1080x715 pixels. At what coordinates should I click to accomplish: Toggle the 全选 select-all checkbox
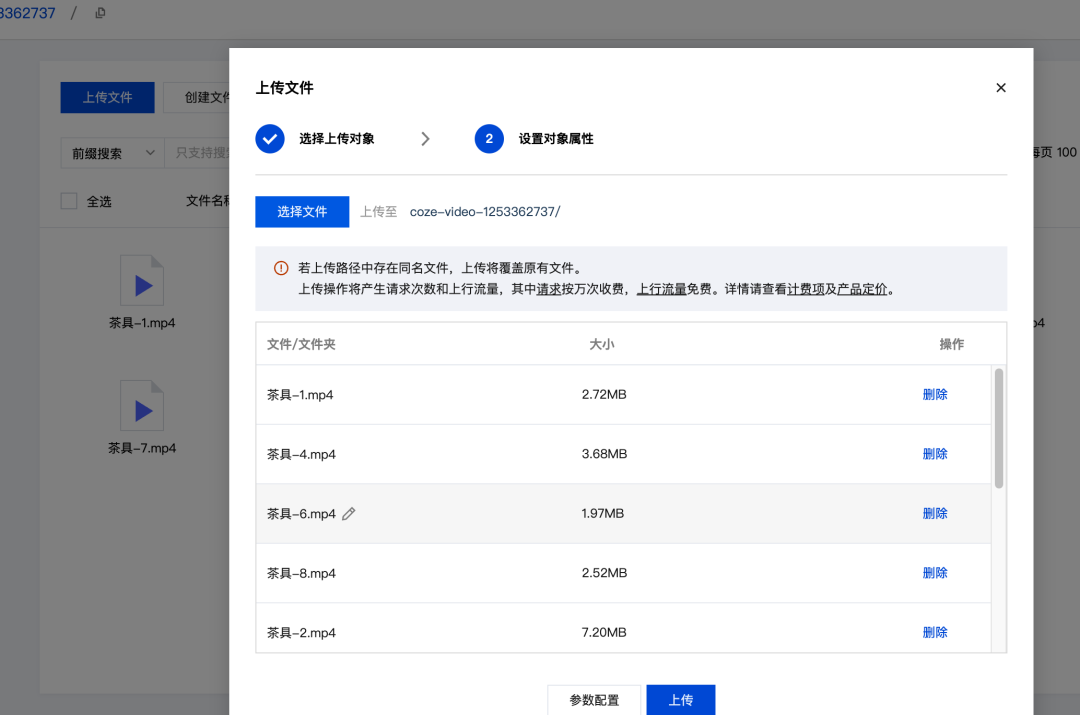69,201
